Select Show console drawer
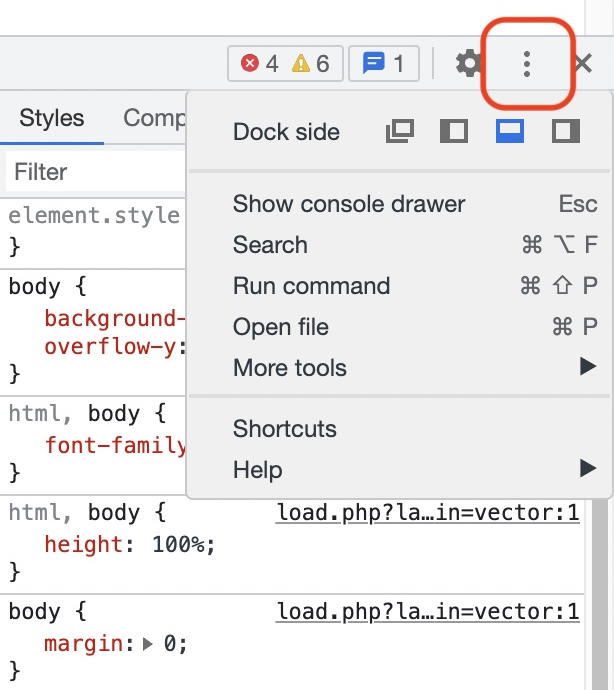Image resolution: width=614 pixels, height=690 pixels. coord(400,204)
